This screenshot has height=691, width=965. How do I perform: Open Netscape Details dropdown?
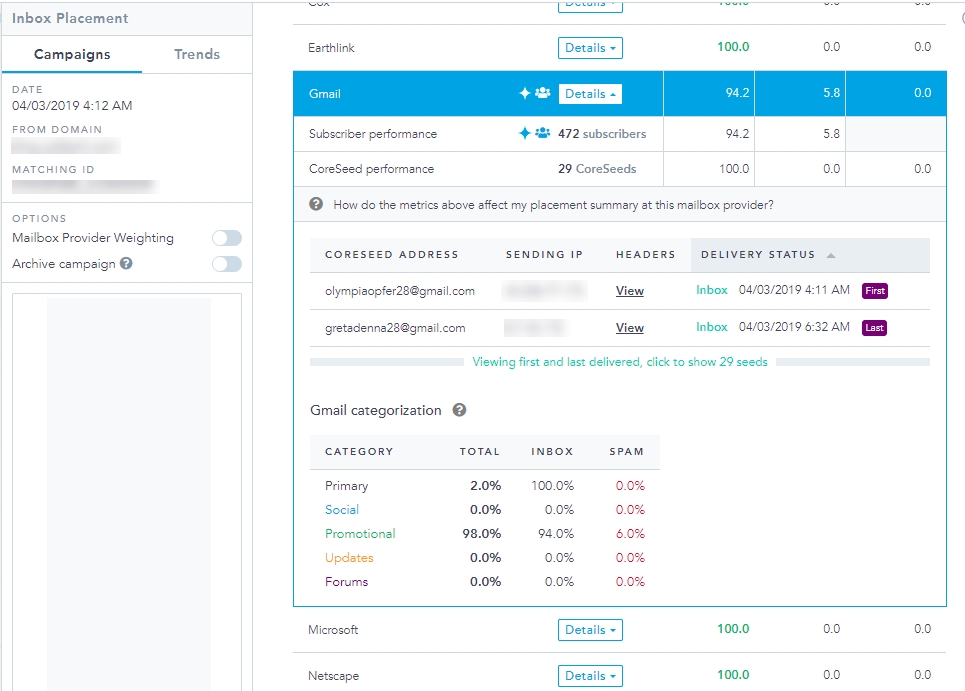pyautogui.click(x=590, y=676)
